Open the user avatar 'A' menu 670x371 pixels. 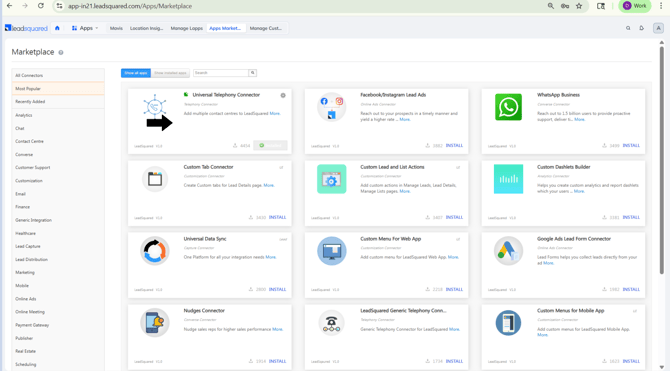pos(658,28)
